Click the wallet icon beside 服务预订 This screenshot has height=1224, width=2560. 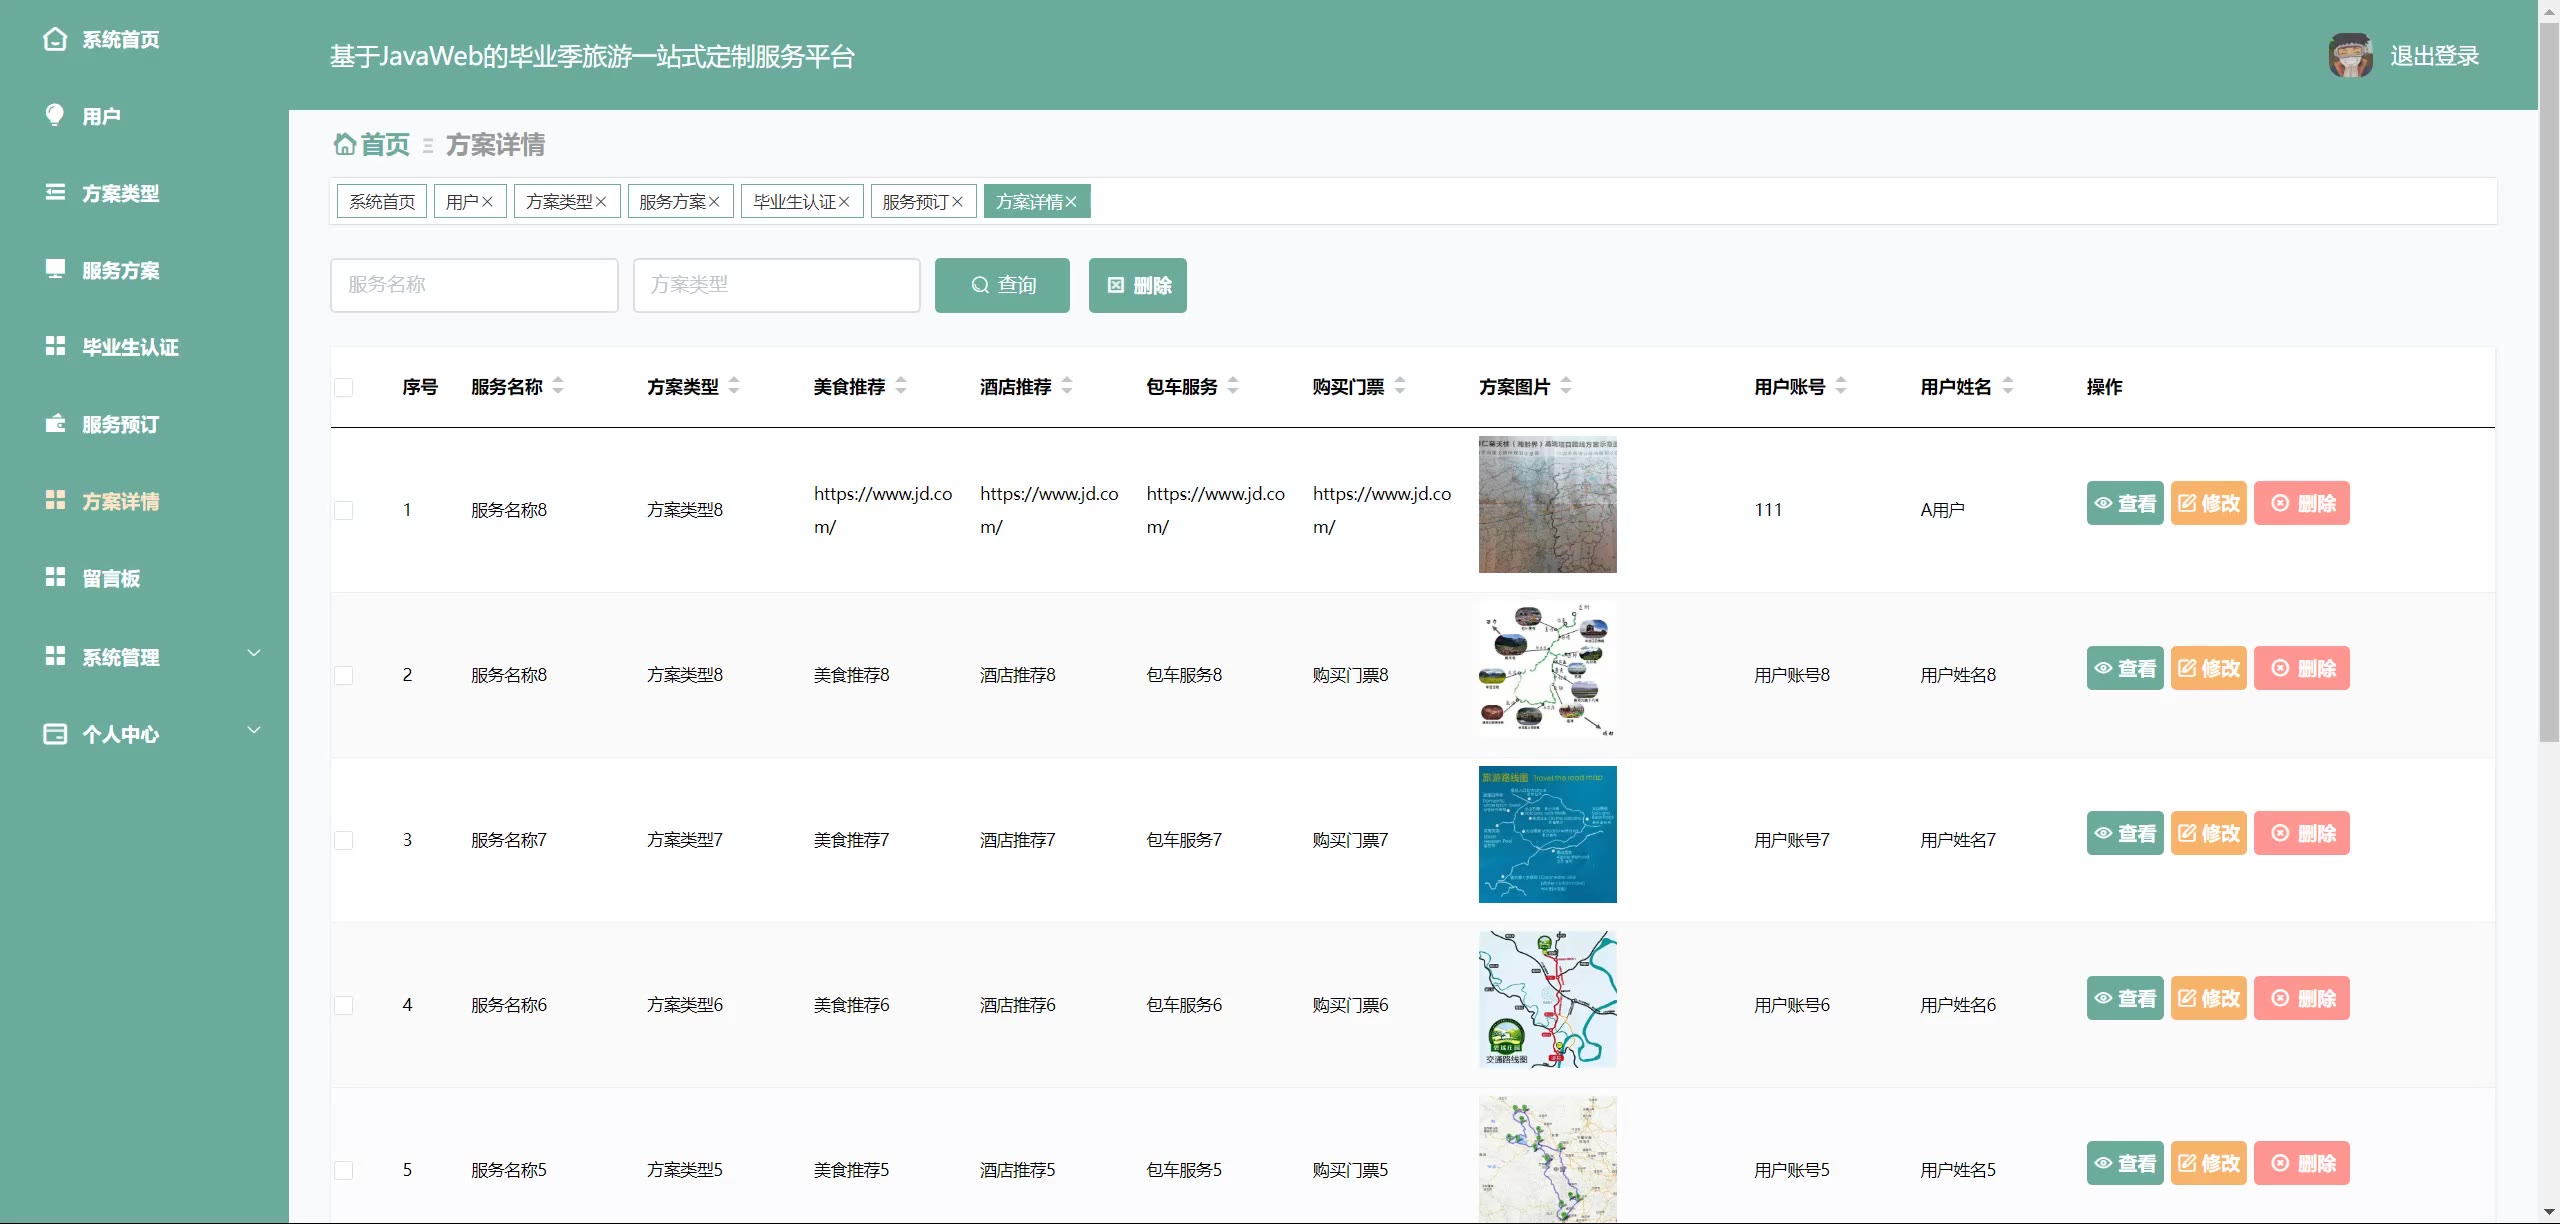(55, 423)
